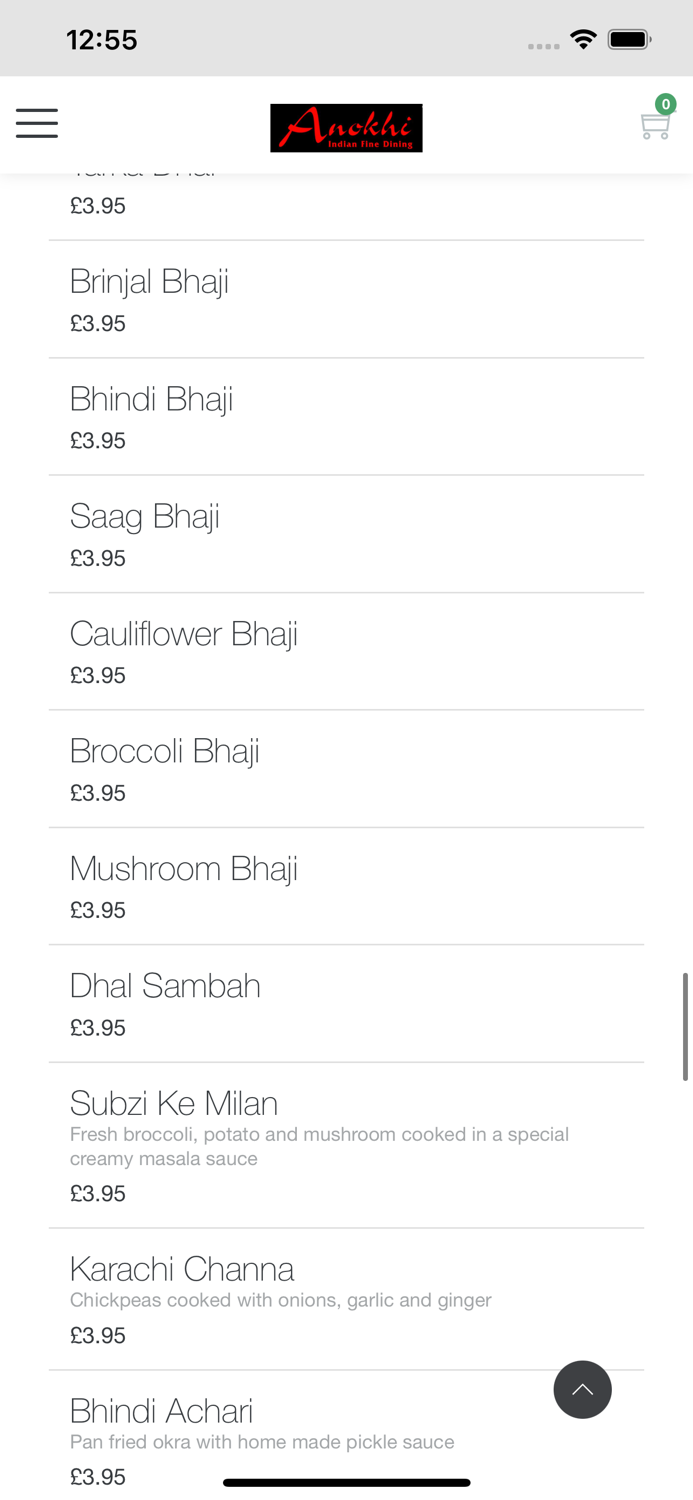Click the Cauliflower Bhaji price label
The width and height of the screenshot is (693, 1500).
97,675
